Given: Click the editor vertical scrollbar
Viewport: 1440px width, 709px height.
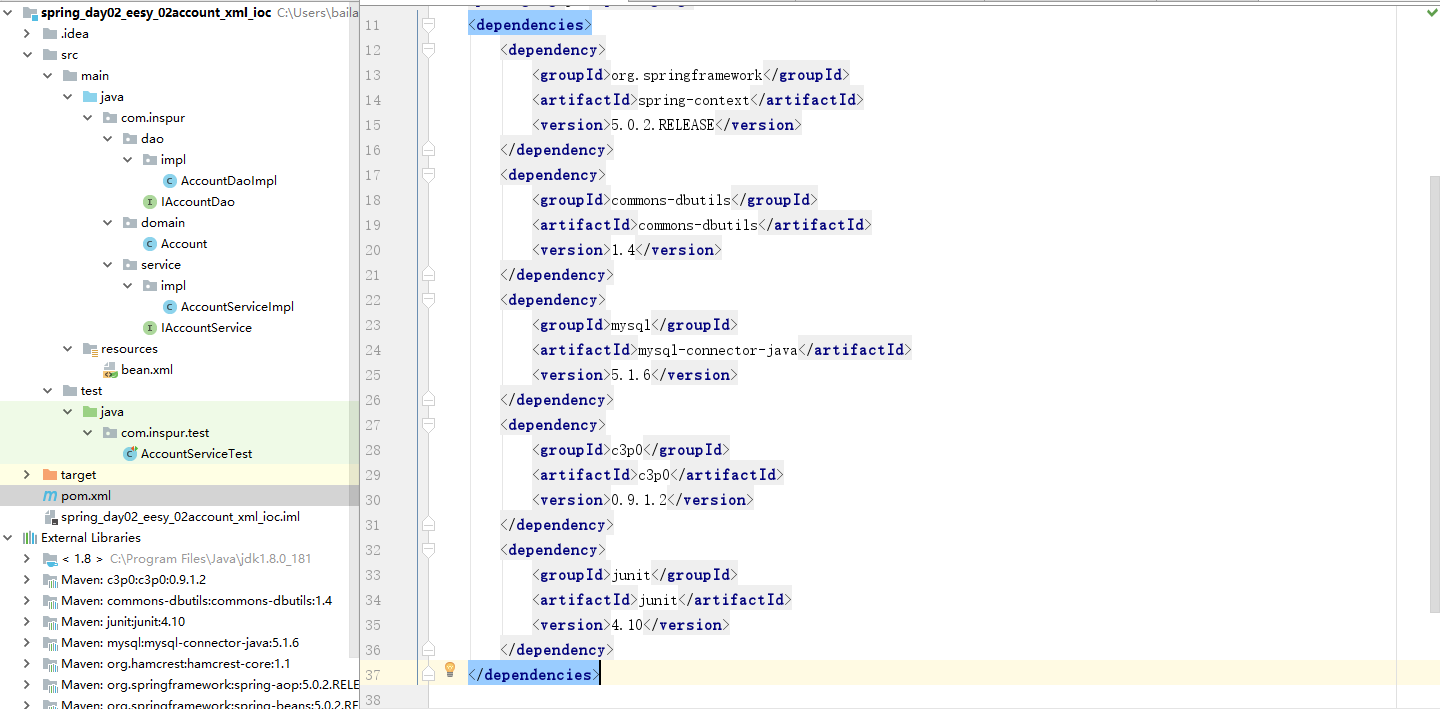Looking at the screenshot, I should coord(1434,395).
